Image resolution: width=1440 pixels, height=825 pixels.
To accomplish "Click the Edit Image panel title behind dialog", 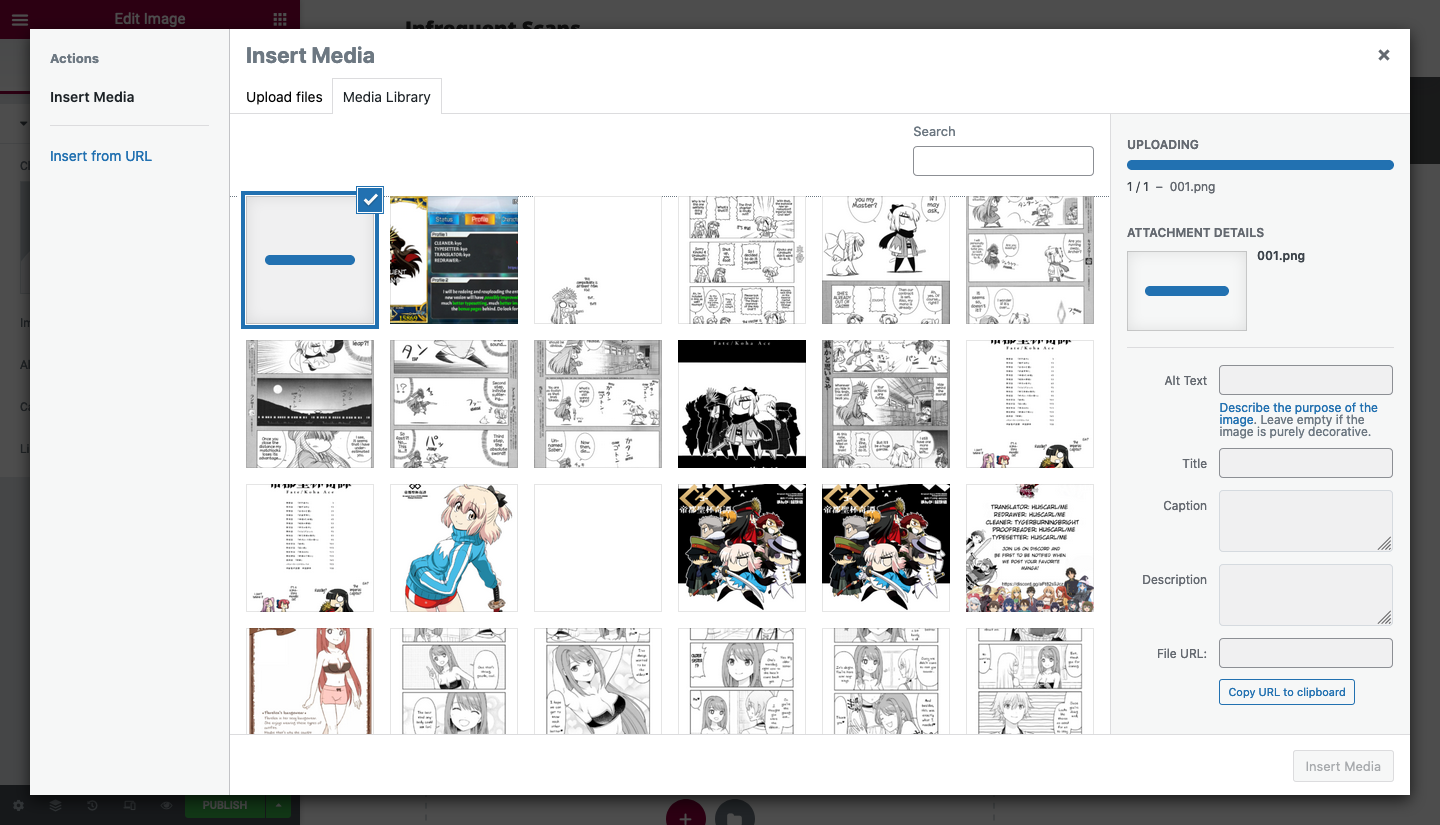I will 150,19.
